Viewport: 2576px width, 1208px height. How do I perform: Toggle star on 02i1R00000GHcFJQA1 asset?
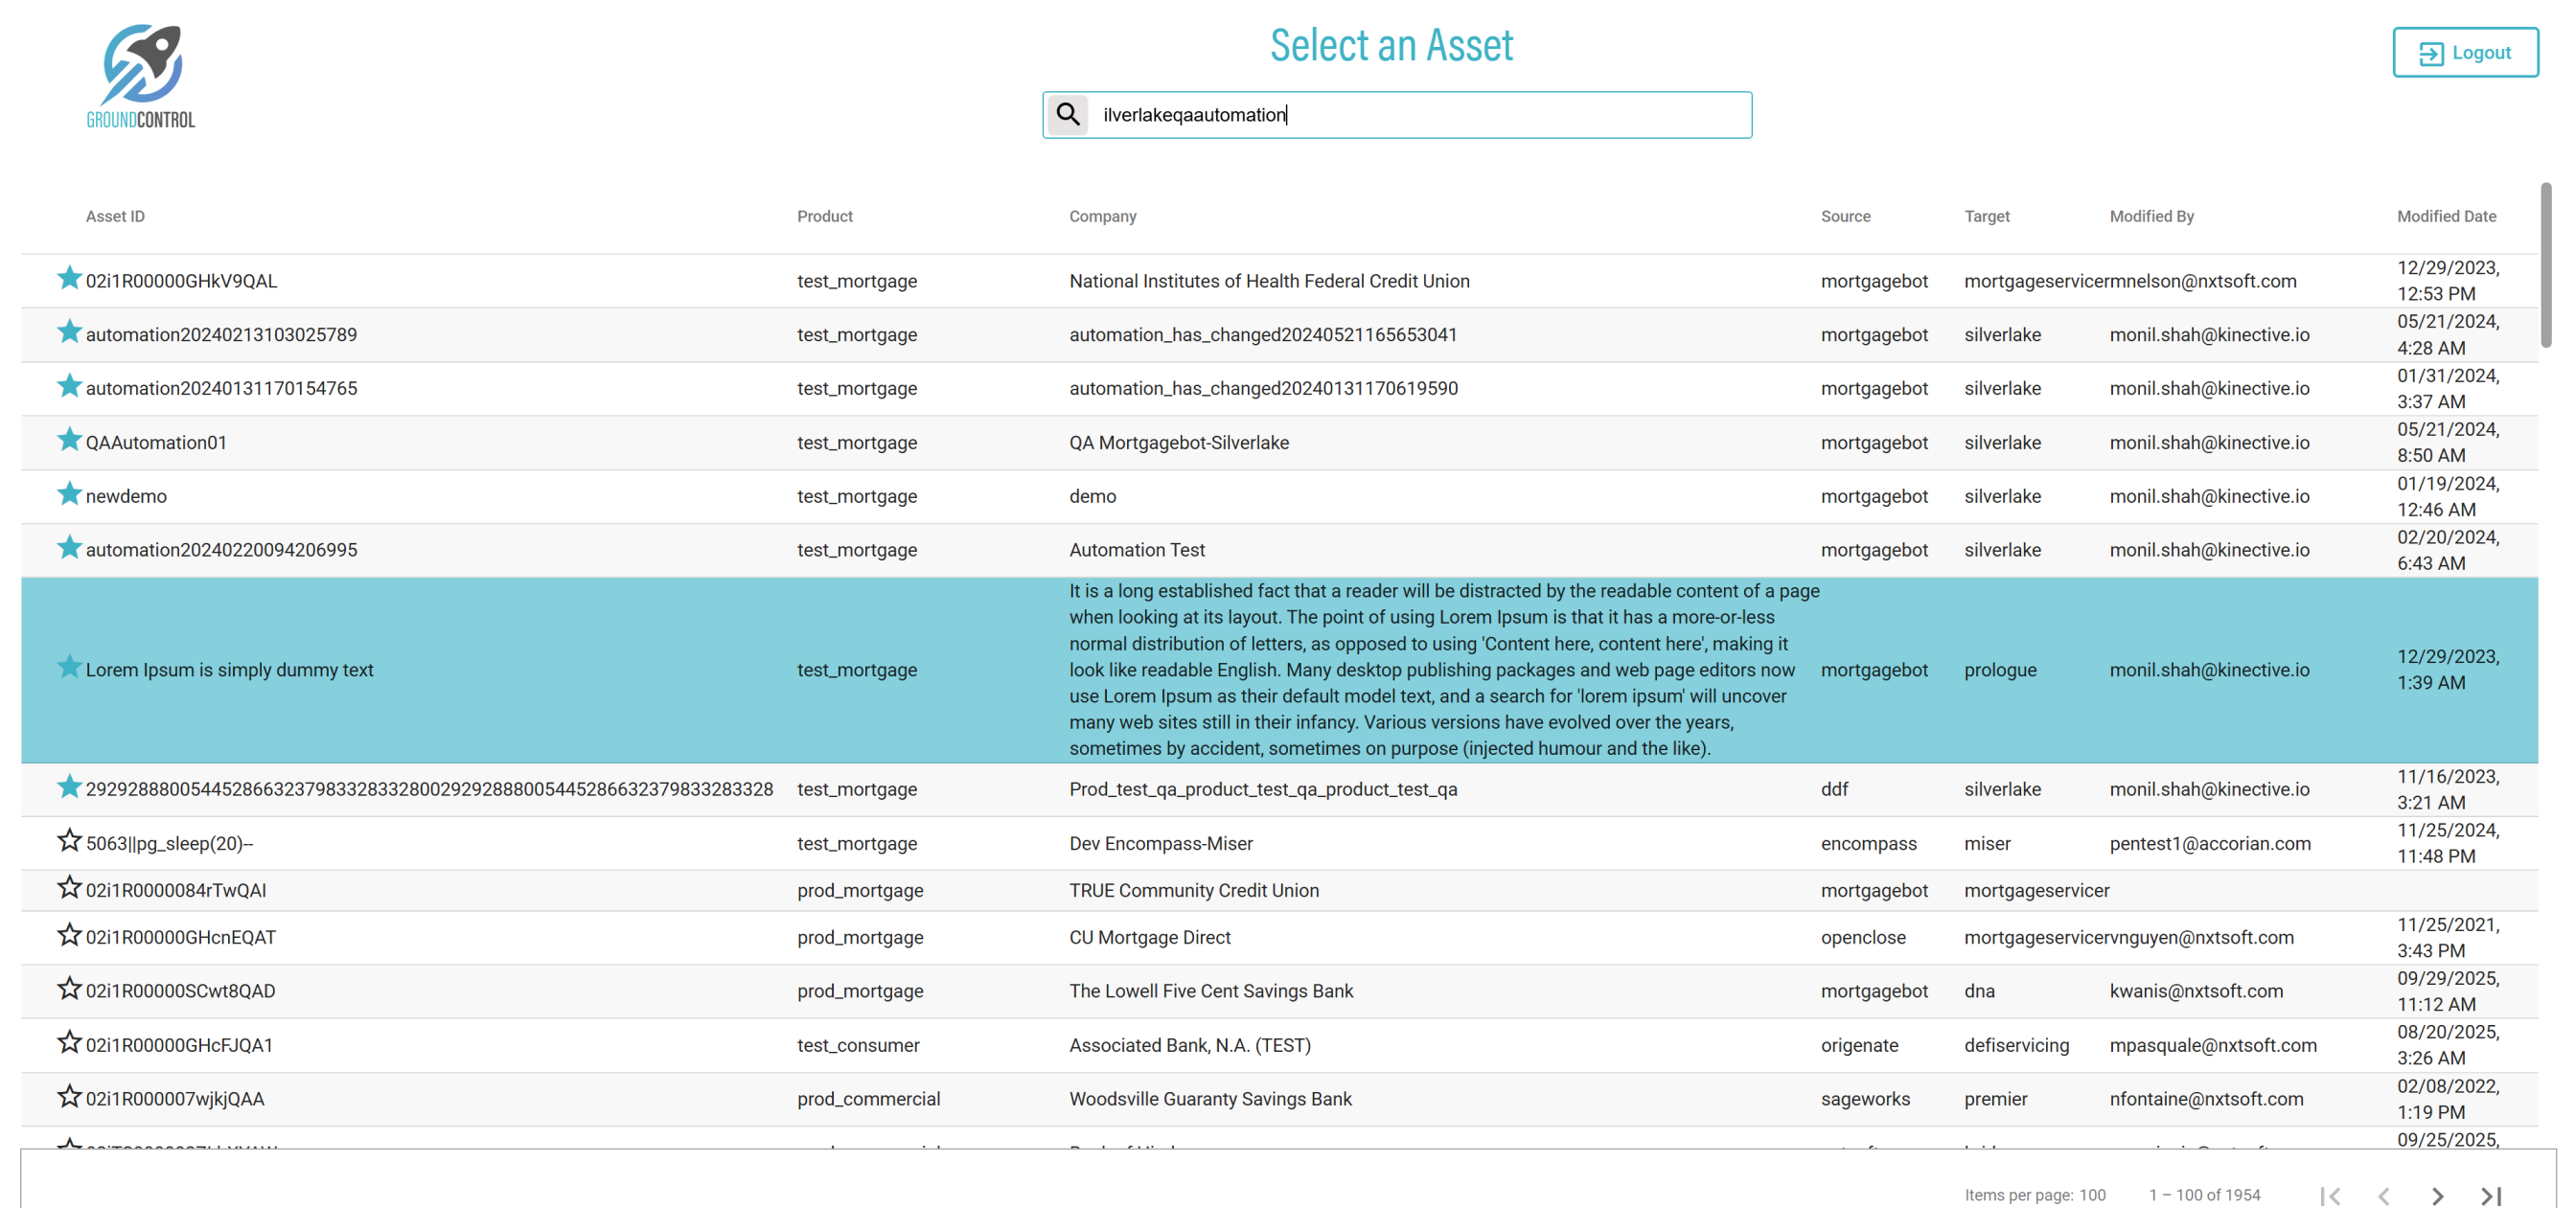point(69,1043)
